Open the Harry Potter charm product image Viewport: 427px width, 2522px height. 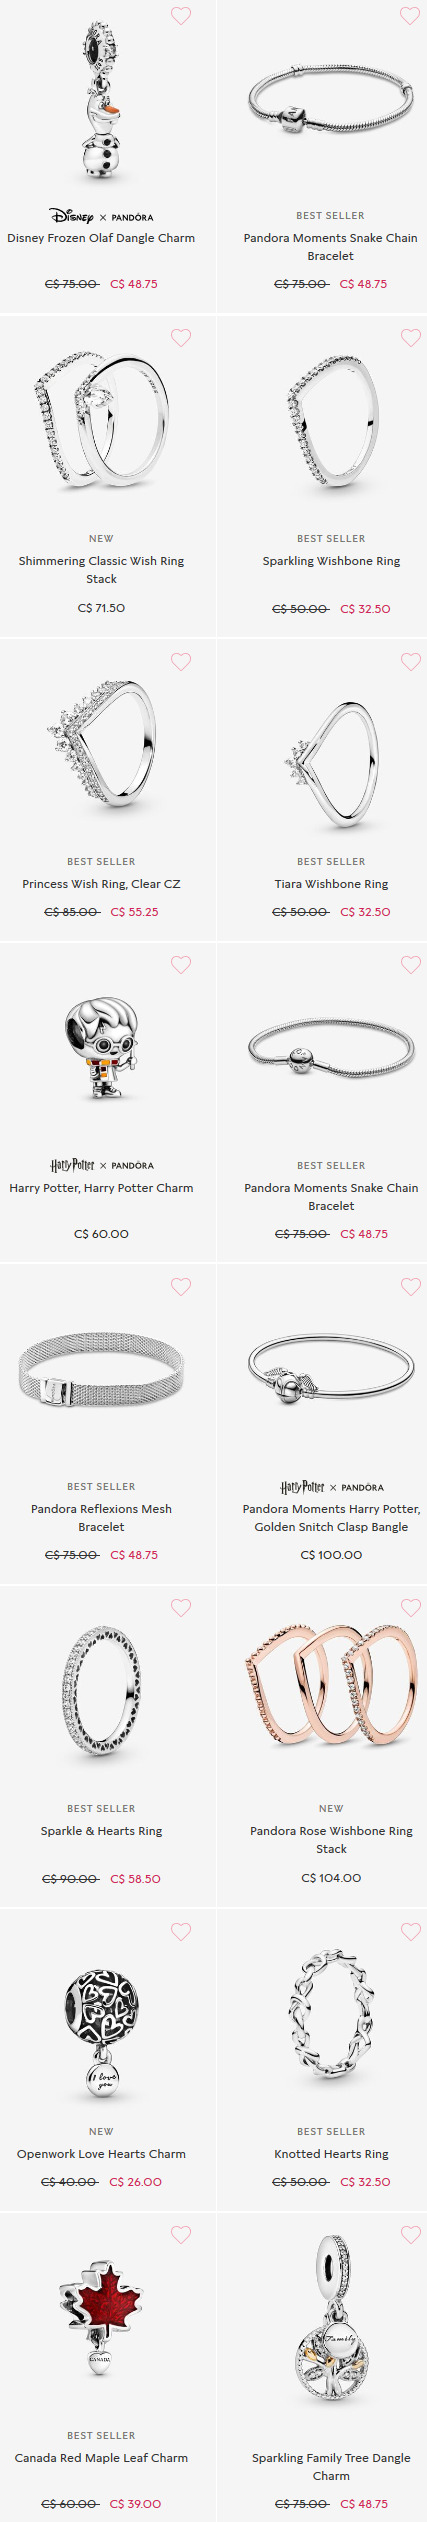pos(101,1048)
